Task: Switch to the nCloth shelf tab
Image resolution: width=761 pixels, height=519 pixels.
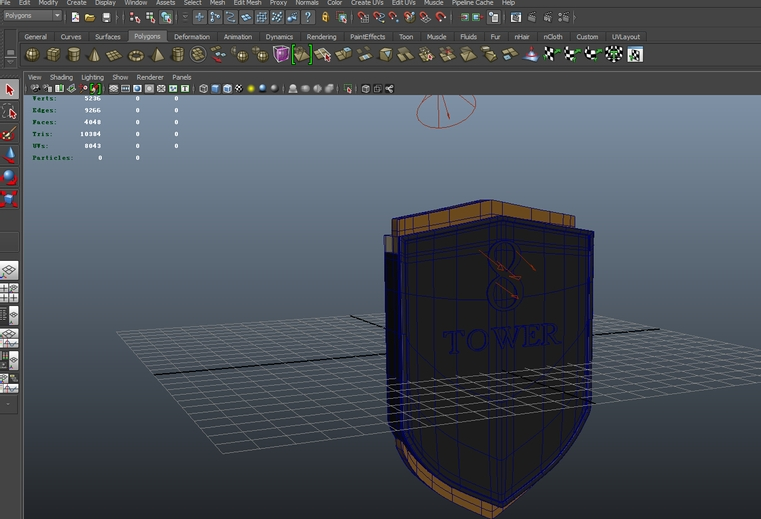Action: [553, 36]
